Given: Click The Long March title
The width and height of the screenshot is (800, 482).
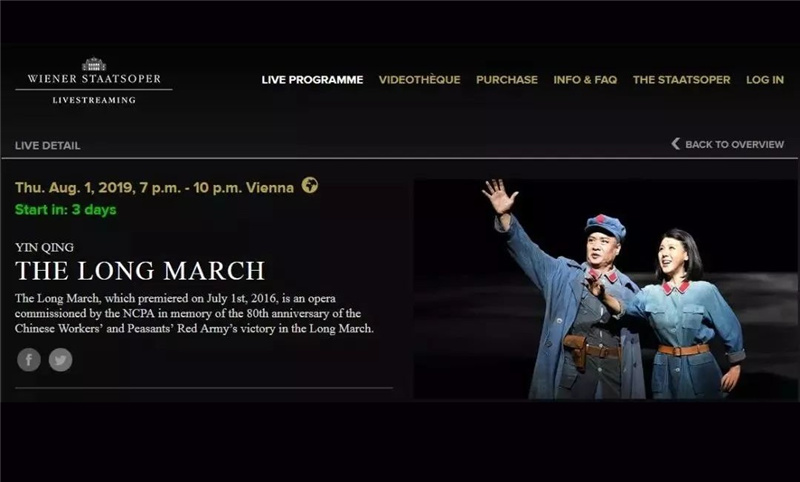Looking at the screenshot, I should pos(140,270).
